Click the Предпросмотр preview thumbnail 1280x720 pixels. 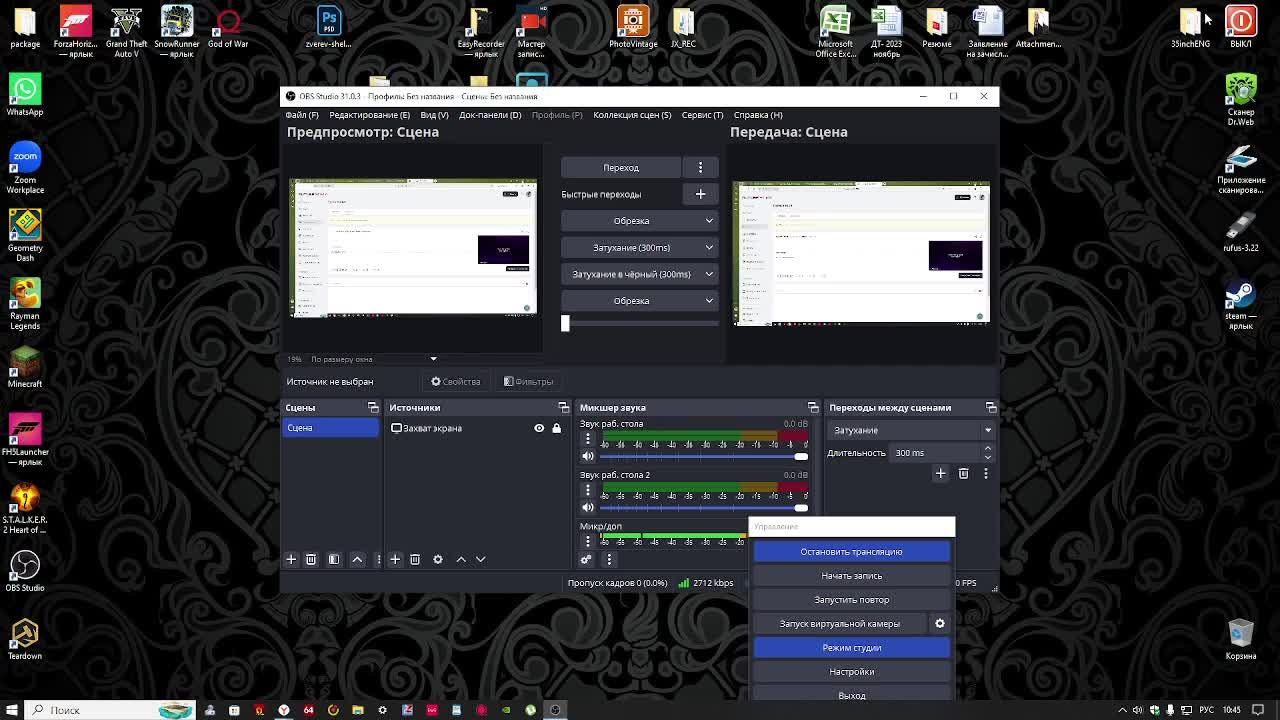coord(413,248)
